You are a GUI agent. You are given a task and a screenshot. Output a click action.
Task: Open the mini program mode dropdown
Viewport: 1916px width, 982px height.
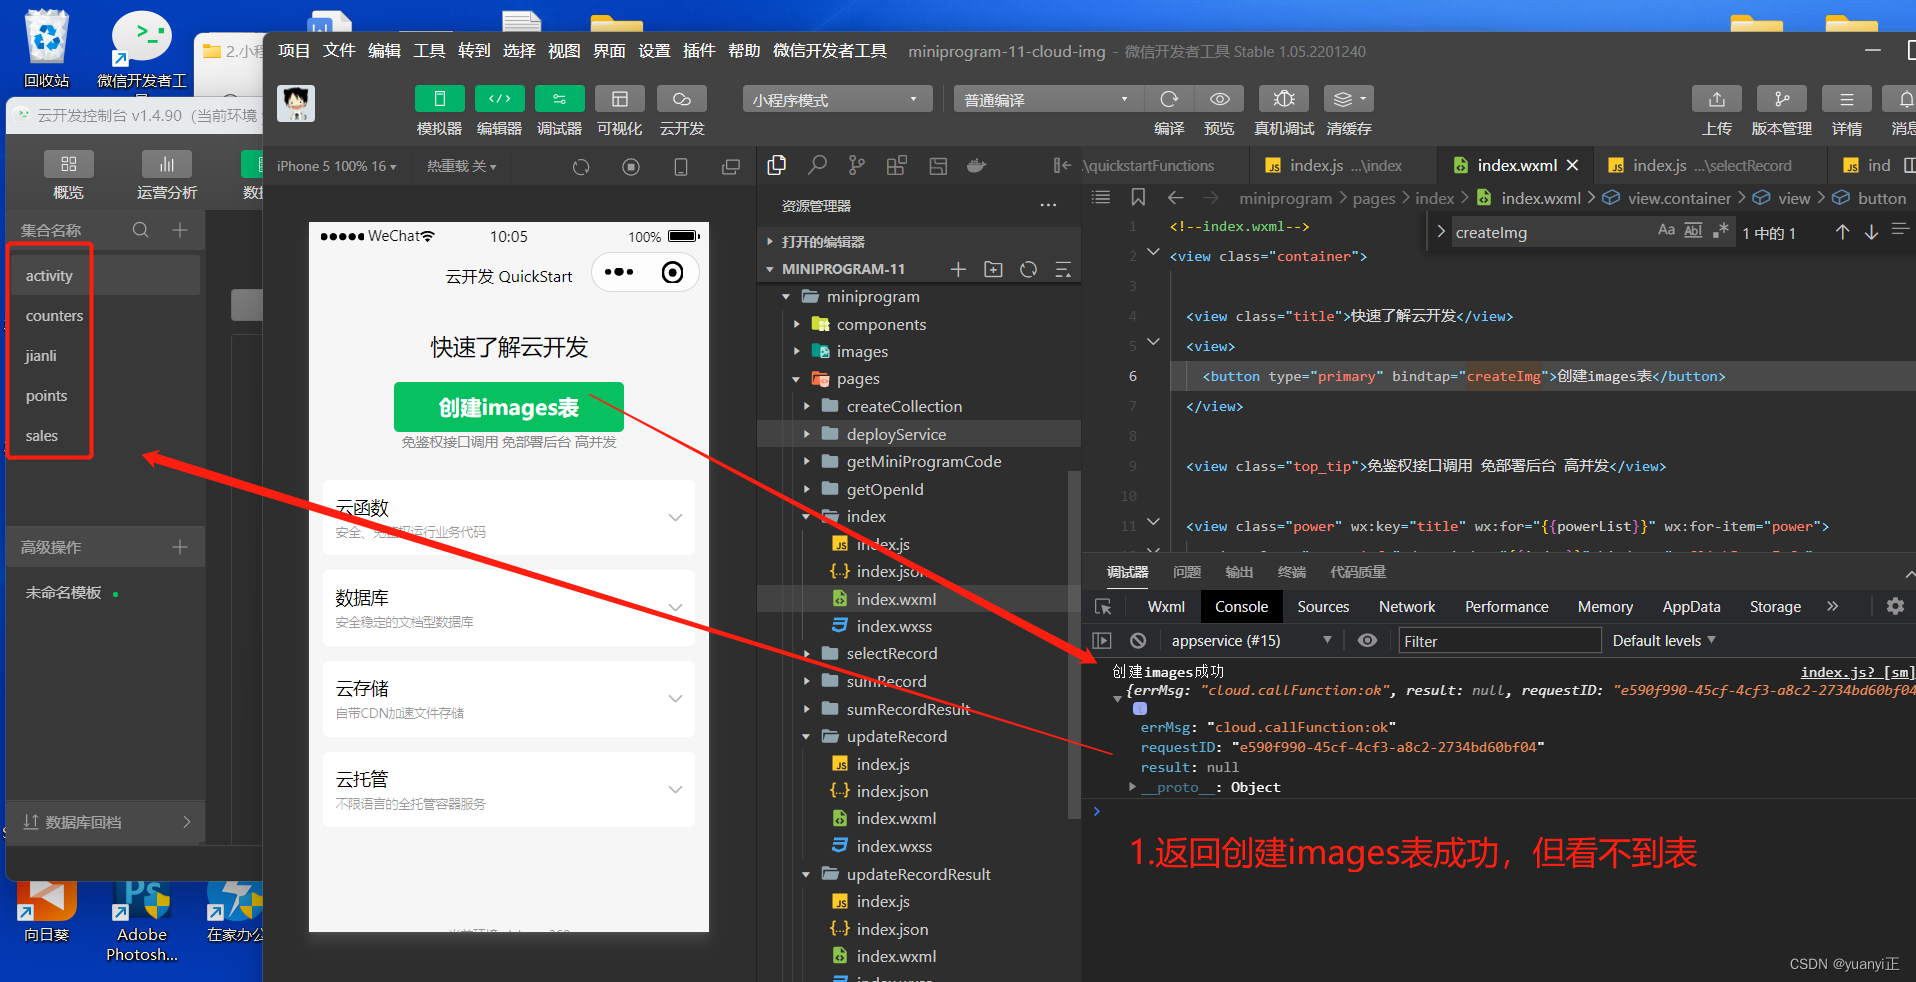[x=837, y=99]
